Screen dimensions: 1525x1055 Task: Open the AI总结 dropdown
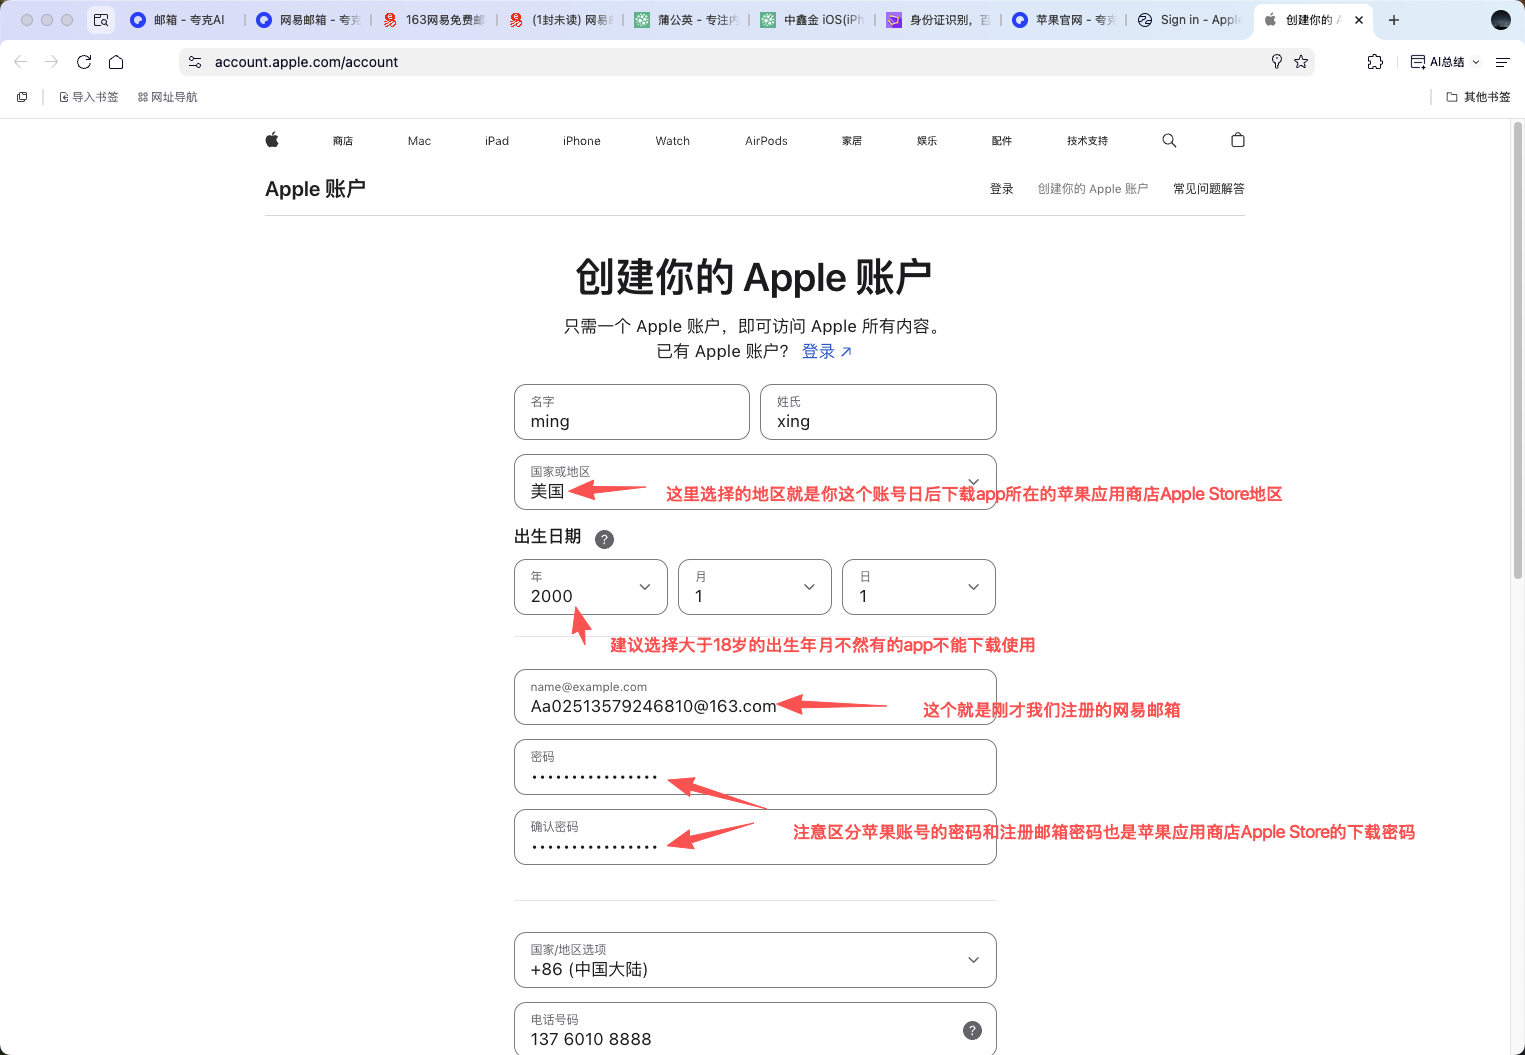coord(1445,62)
